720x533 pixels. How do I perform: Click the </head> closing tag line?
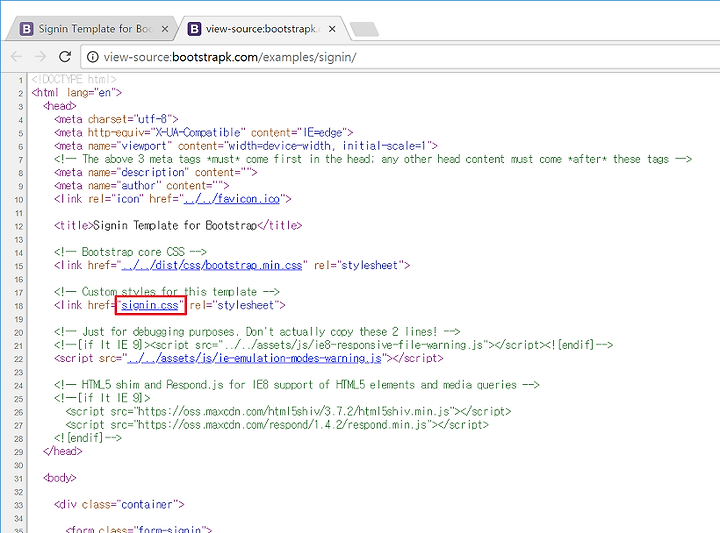click(62, 451)
